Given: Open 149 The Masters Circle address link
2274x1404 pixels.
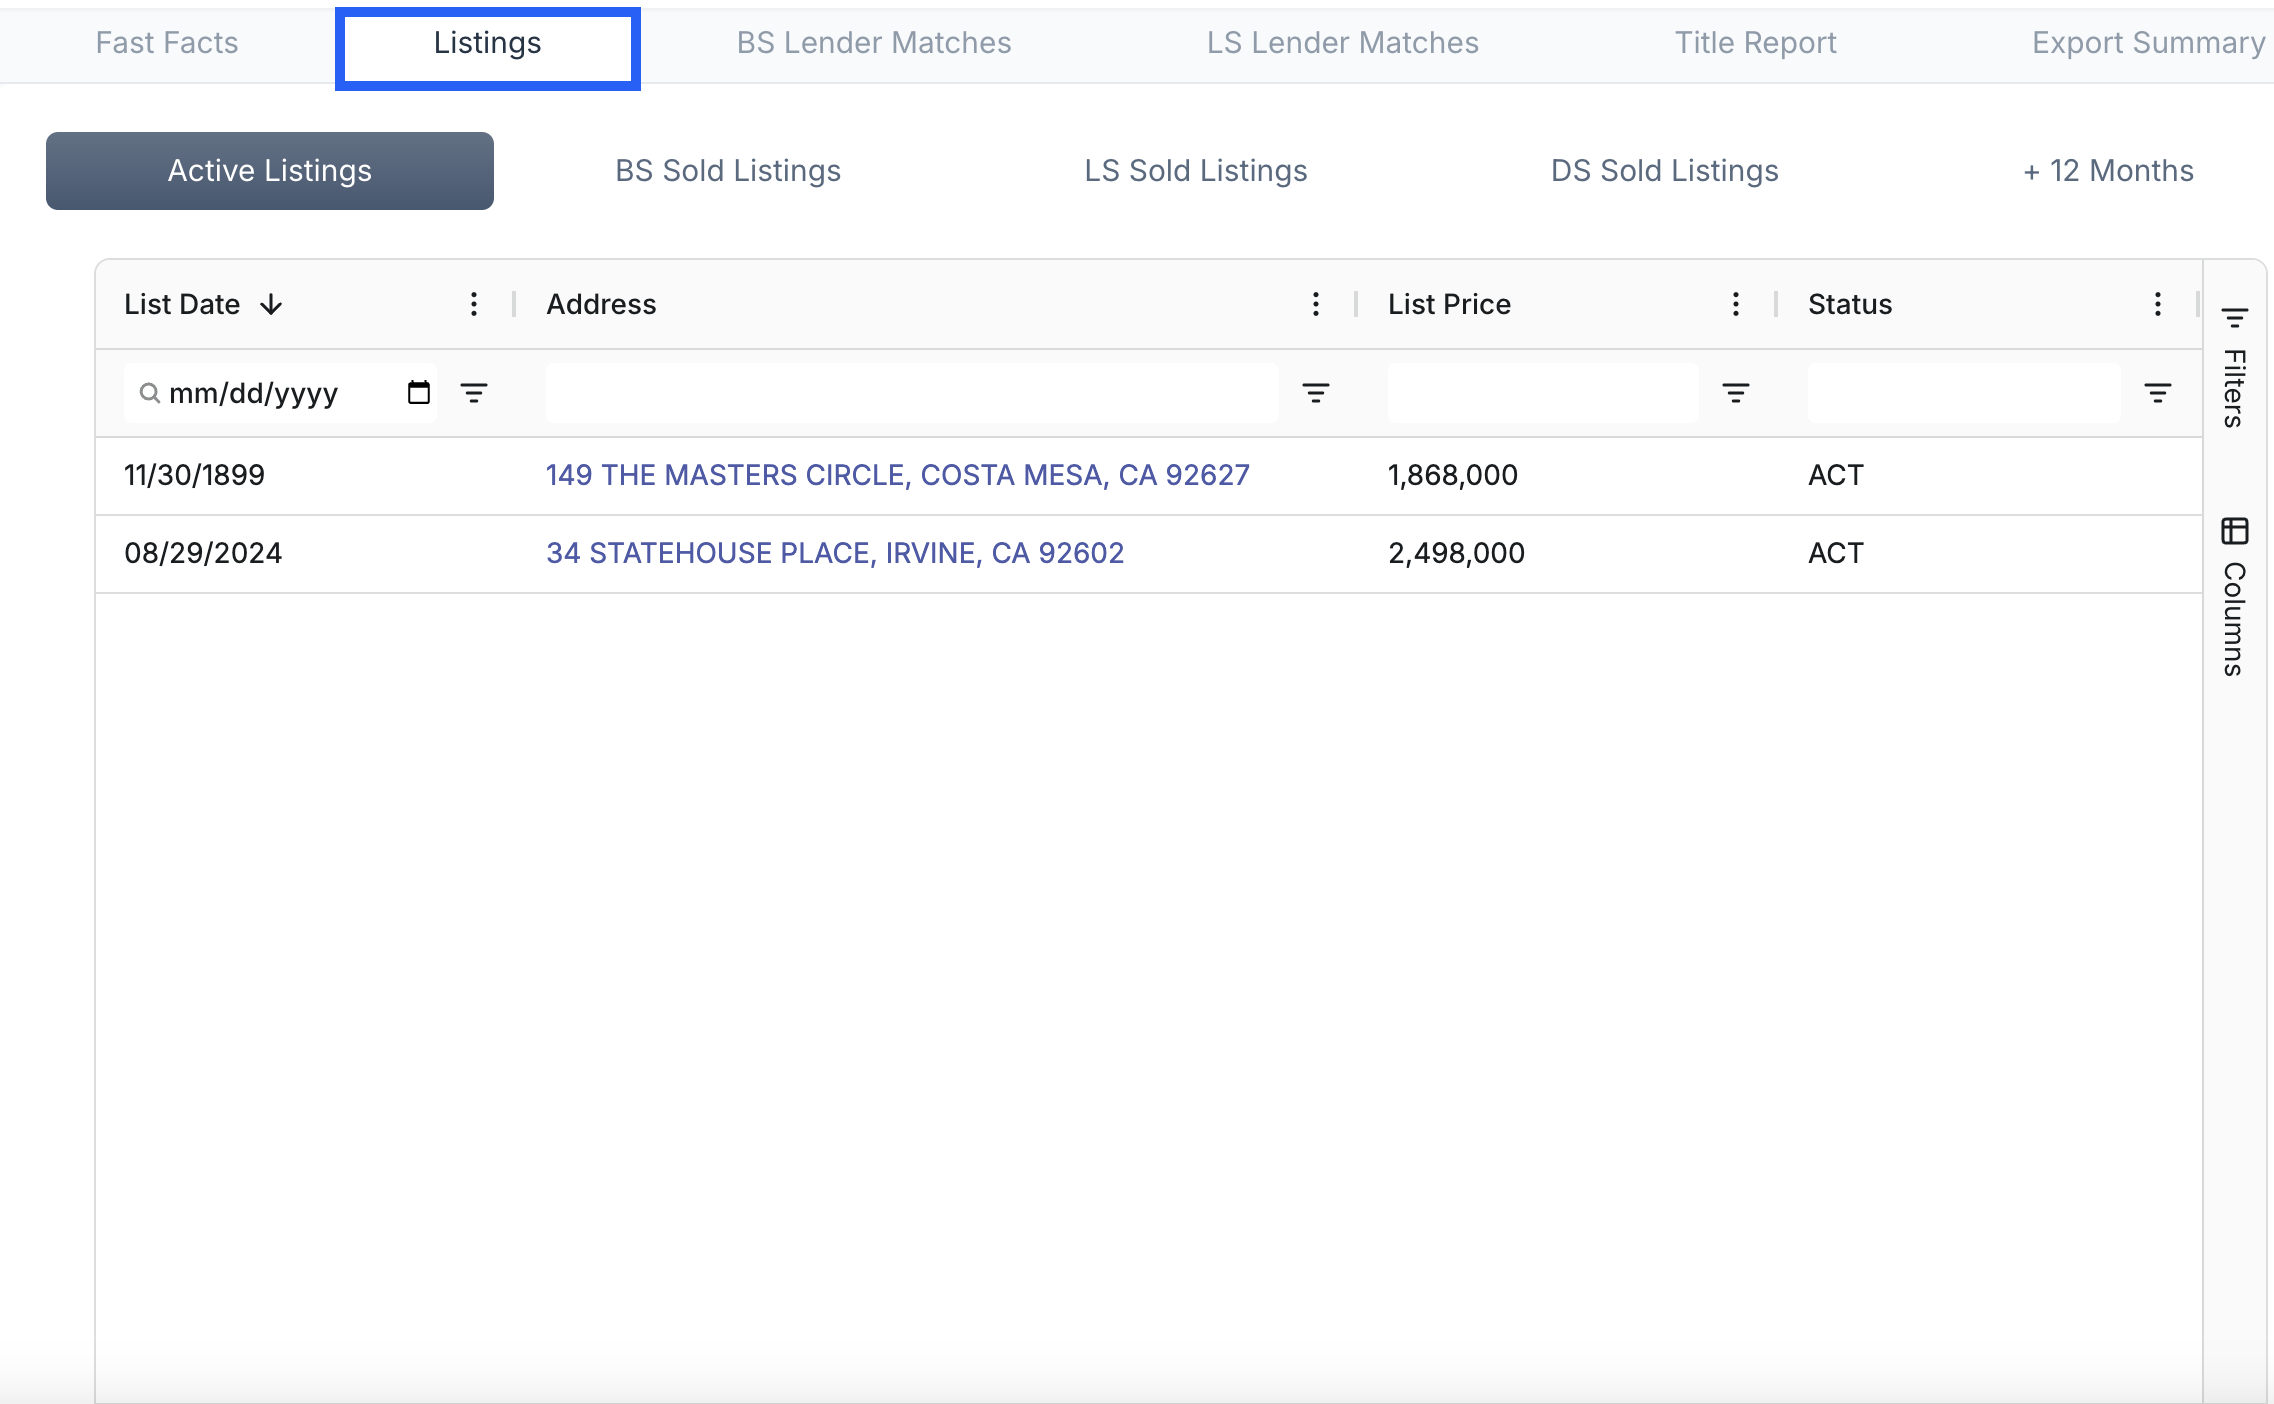Looking at the screenshot, I should 898,475.
